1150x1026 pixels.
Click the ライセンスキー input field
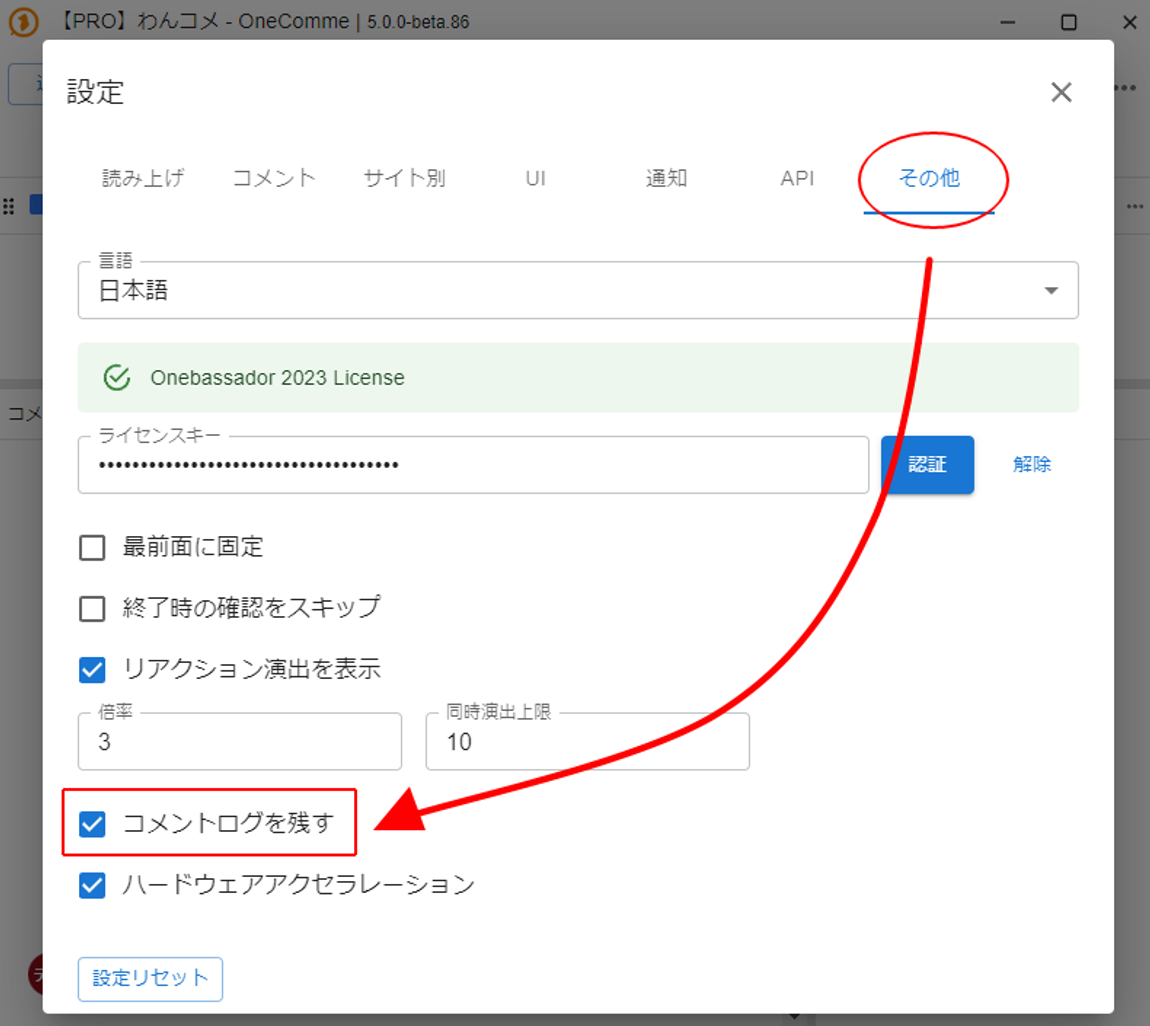point(472,465)
